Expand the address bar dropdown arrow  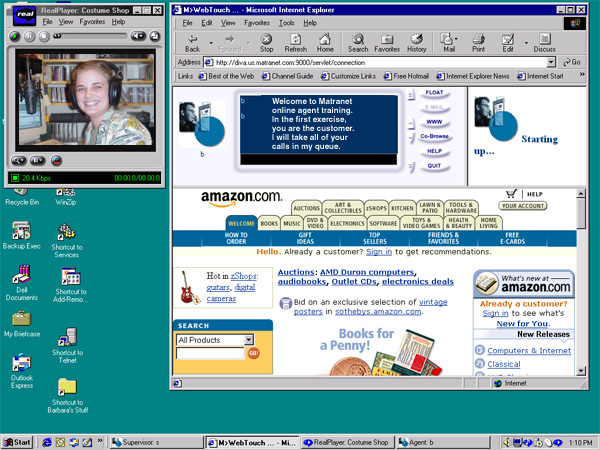[x=551, y=62]
